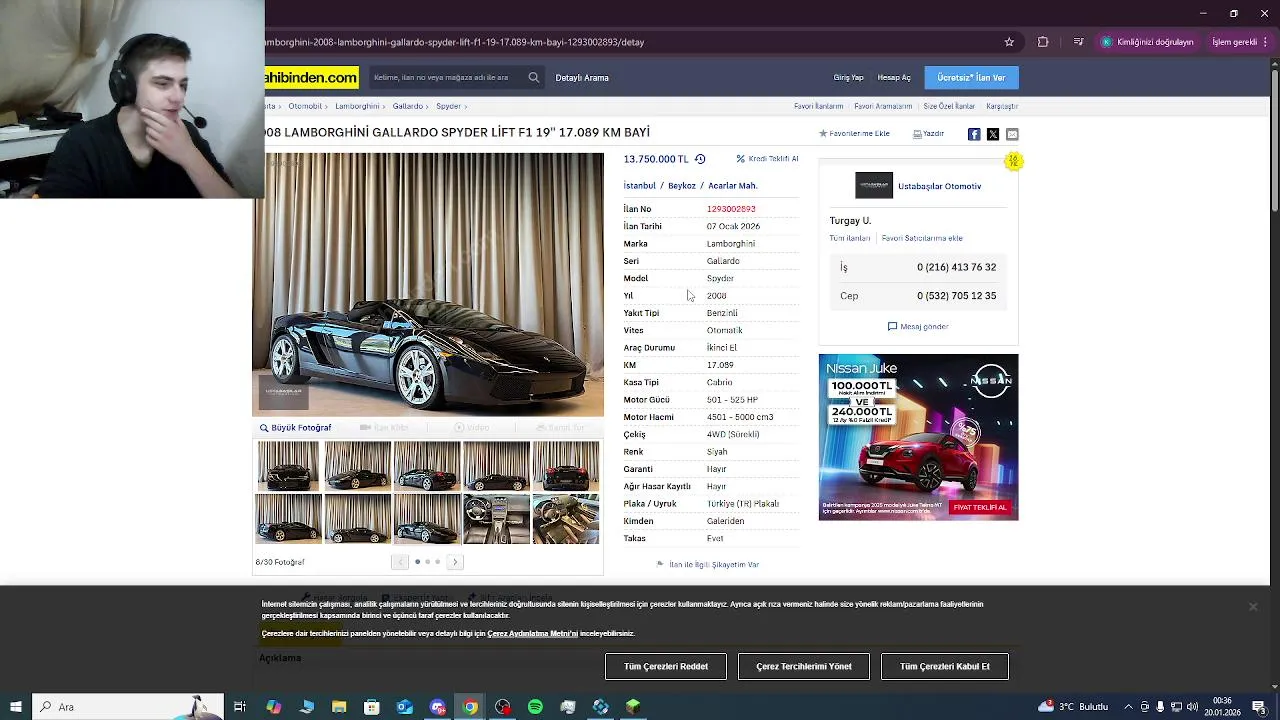Select Gallardo in the breadcrumb
The image size is (1280, 720).
407,106
